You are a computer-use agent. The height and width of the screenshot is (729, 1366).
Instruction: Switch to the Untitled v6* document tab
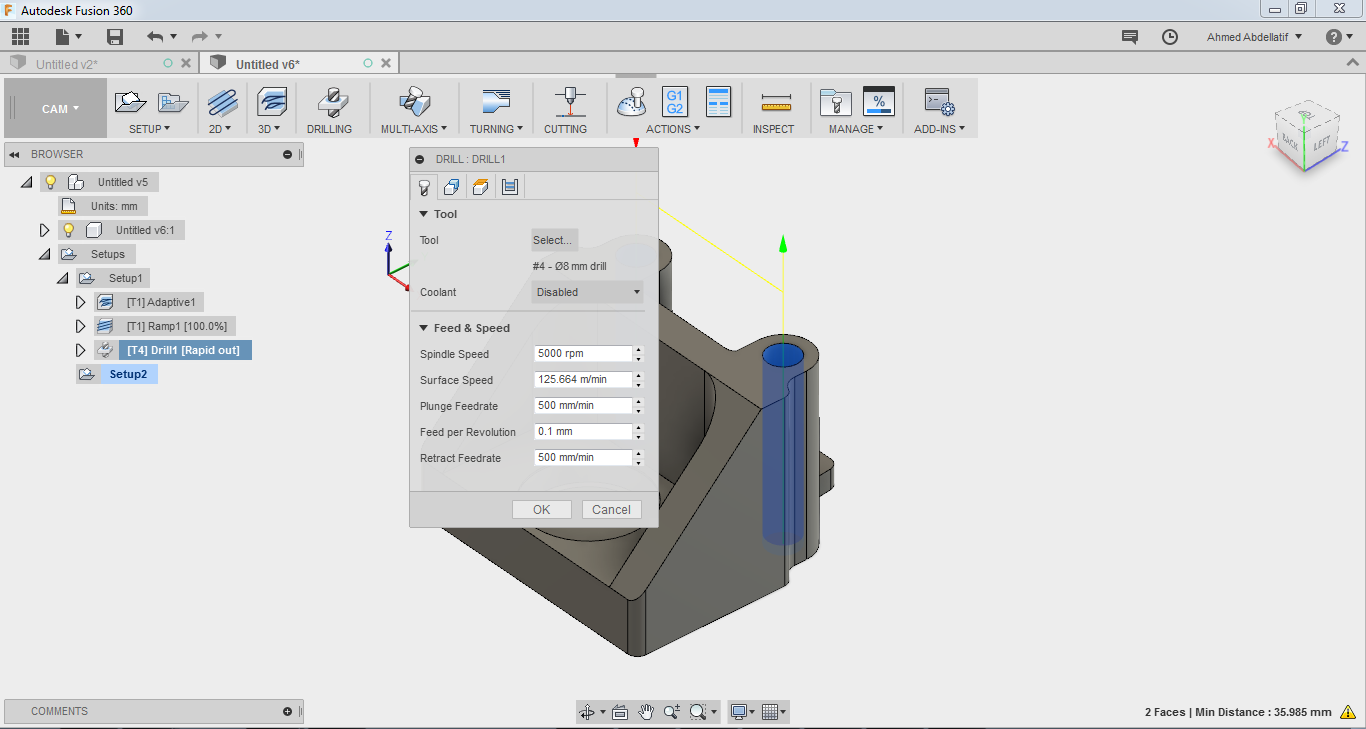point(268,64)
